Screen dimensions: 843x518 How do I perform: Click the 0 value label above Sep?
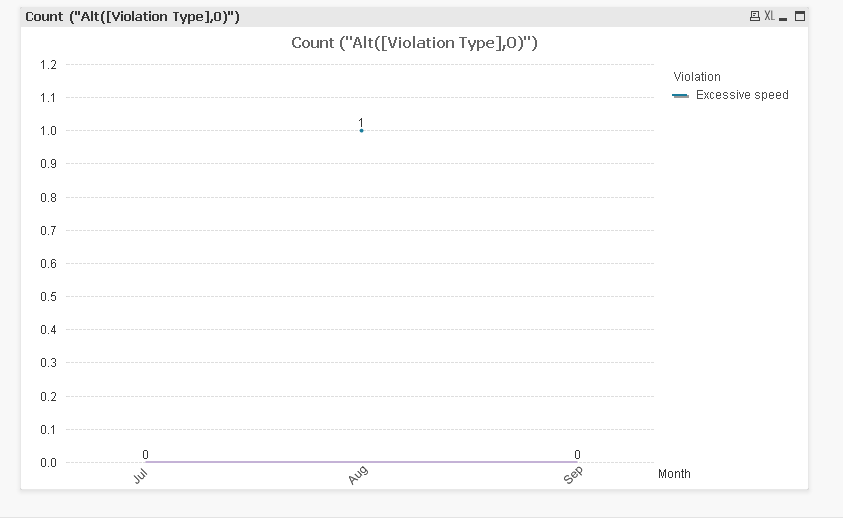(x=577, y=455)
